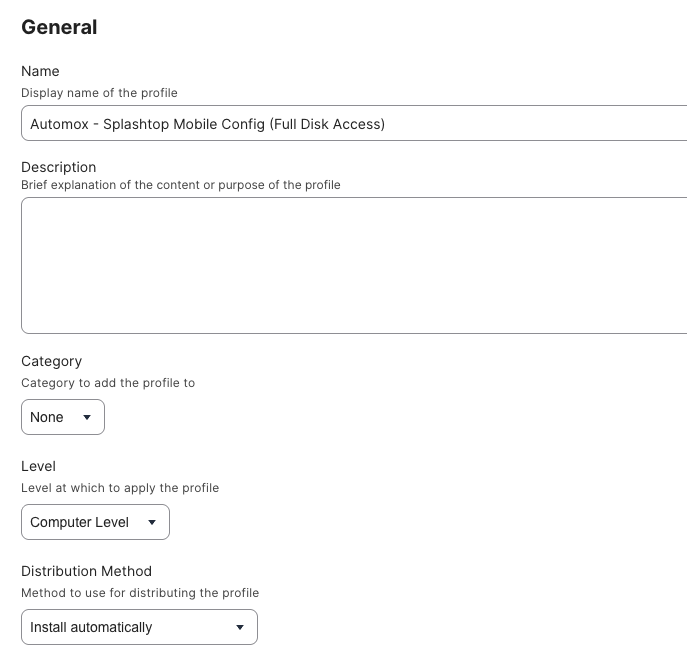The image size is (687, 661).
Task: Click the 'Brief explanation of the content' hint
Action: 180,185
